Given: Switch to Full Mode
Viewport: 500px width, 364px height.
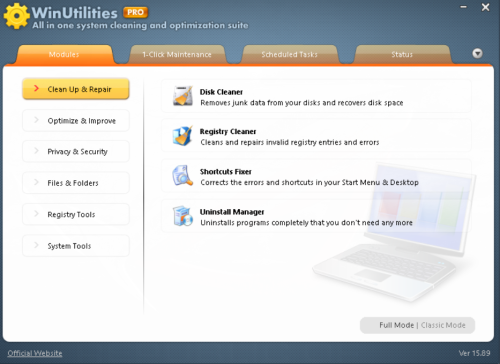Looking at the screenshot, I should pos(396,325).
